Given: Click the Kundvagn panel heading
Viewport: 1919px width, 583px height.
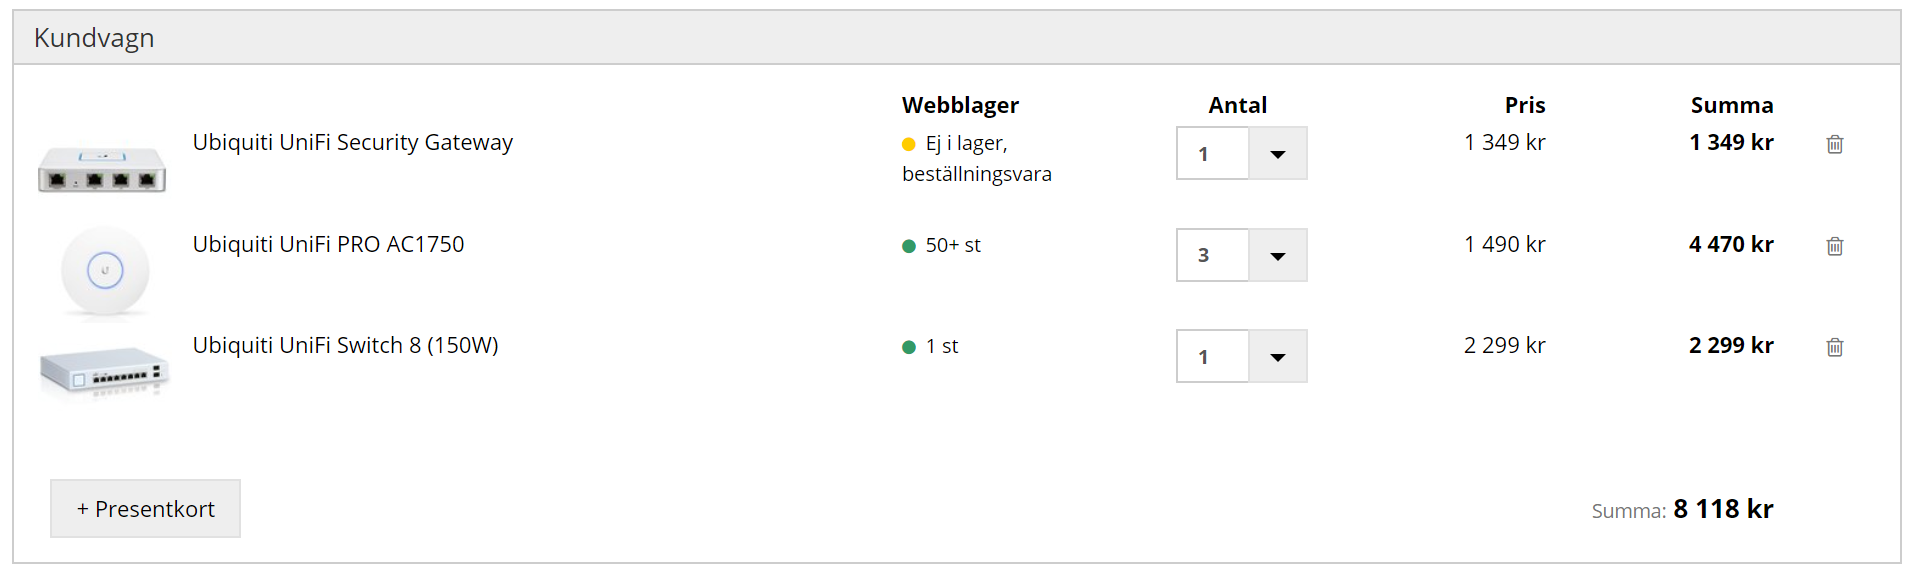Looking at the screenshot, I should [x=94, y=38].
